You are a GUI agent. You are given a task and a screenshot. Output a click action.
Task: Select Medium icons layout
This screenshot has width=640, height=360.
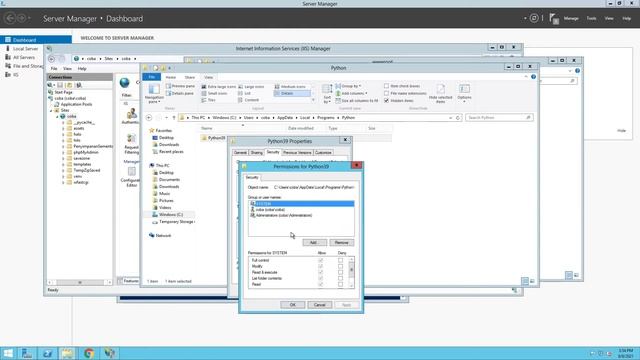pos(290,87)
